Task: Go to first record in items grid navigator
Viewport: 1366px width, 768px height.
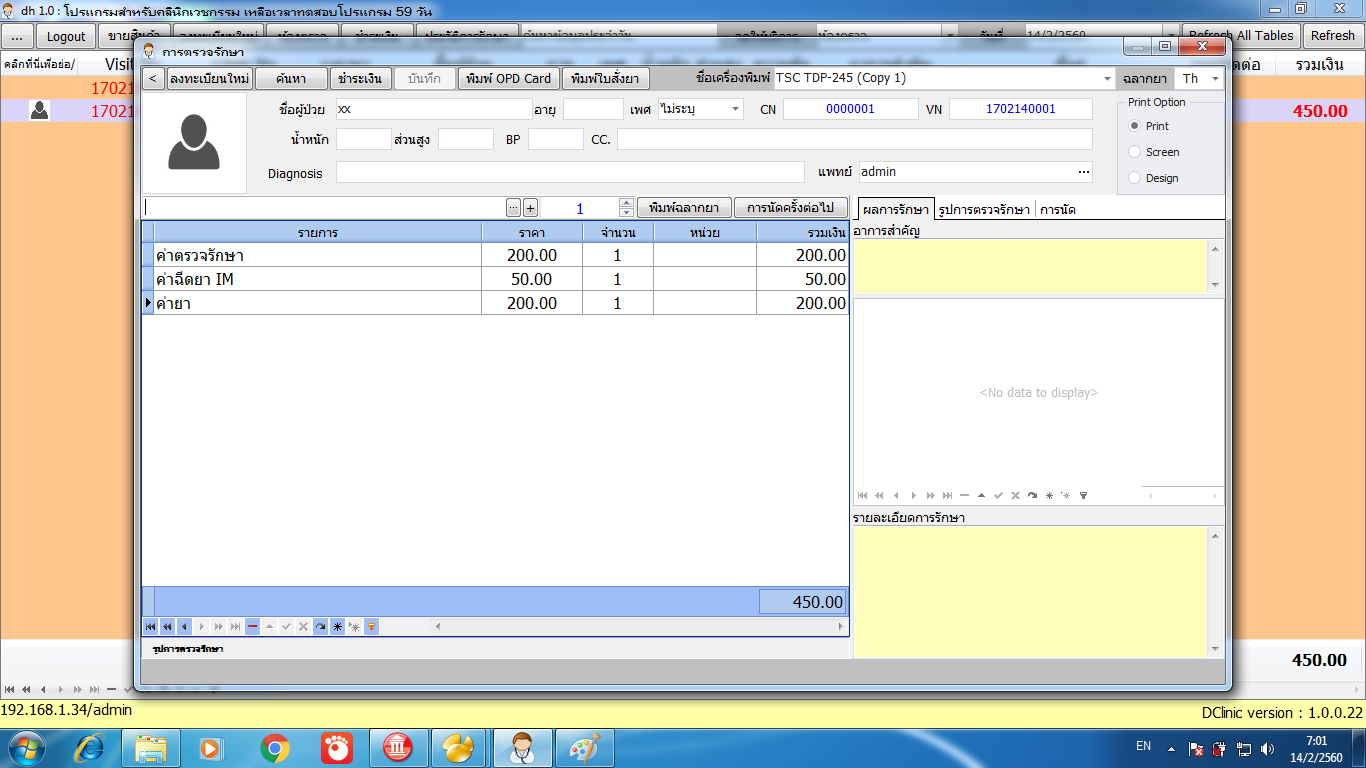Action: [x=151, y=626]
